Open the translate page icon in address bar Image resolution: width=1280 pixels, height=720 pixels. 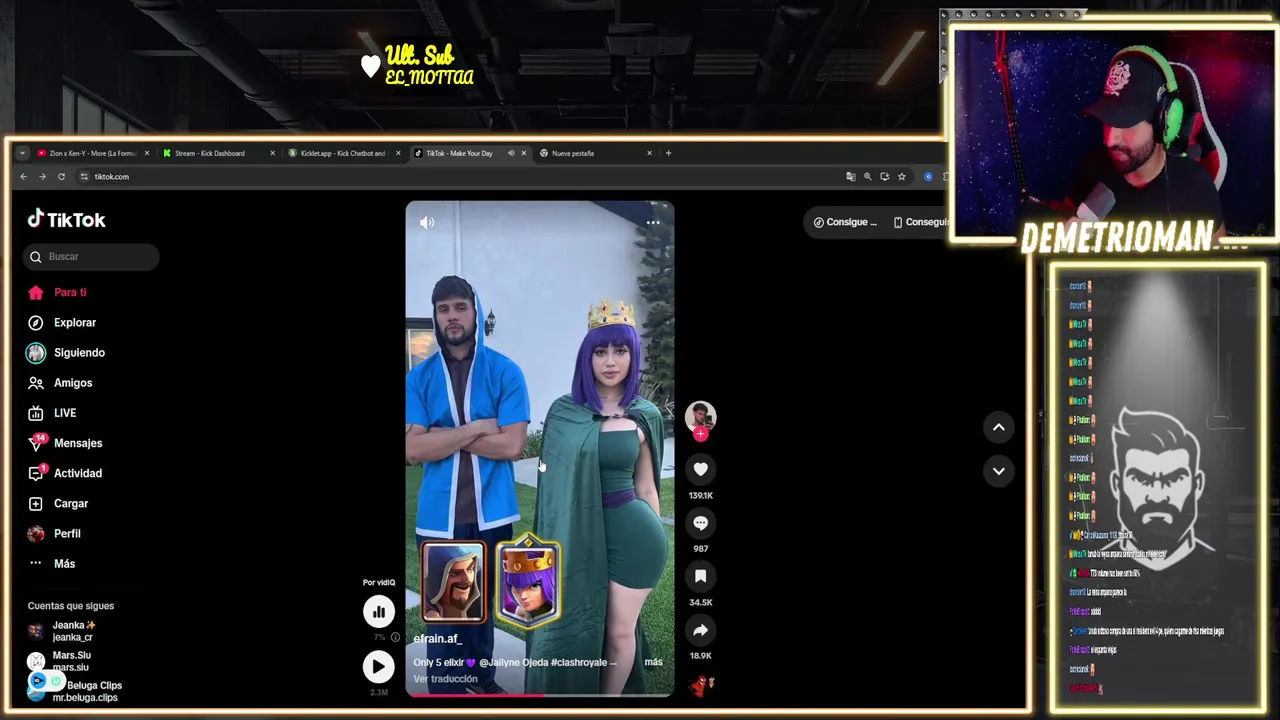point(851,177)
